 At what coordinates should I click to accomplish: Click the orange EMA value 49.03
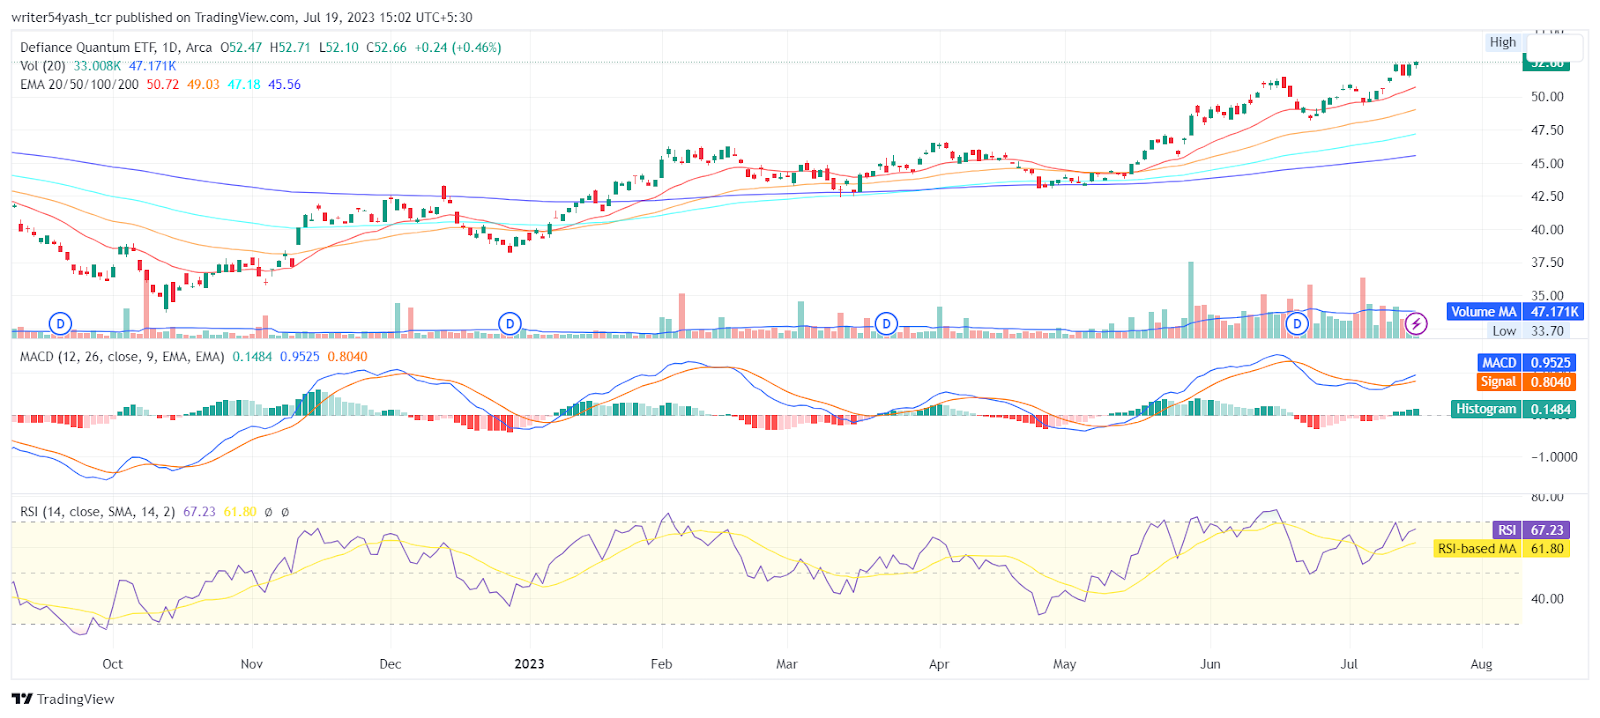(x=203, y=85)
